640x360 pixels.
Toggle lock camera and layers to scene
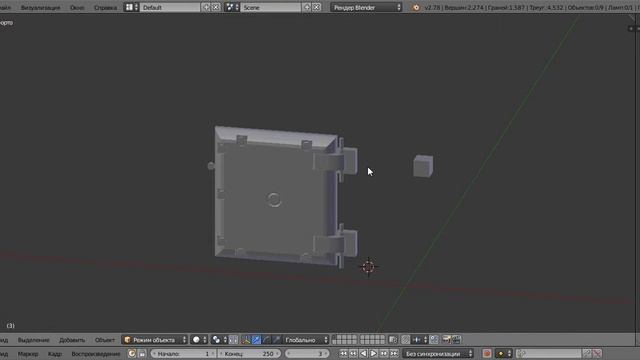tap(393, 340)
